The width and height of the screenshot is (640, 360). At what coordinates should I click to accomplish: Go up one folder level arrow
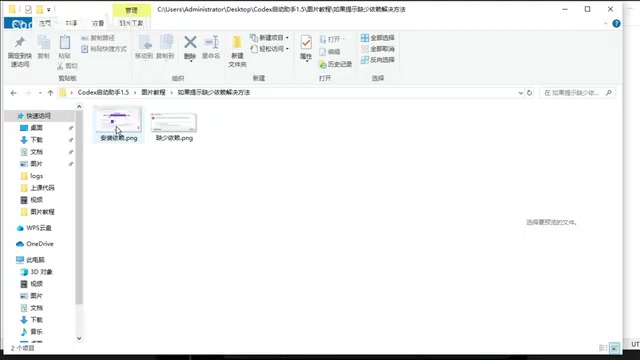point(50,93)
